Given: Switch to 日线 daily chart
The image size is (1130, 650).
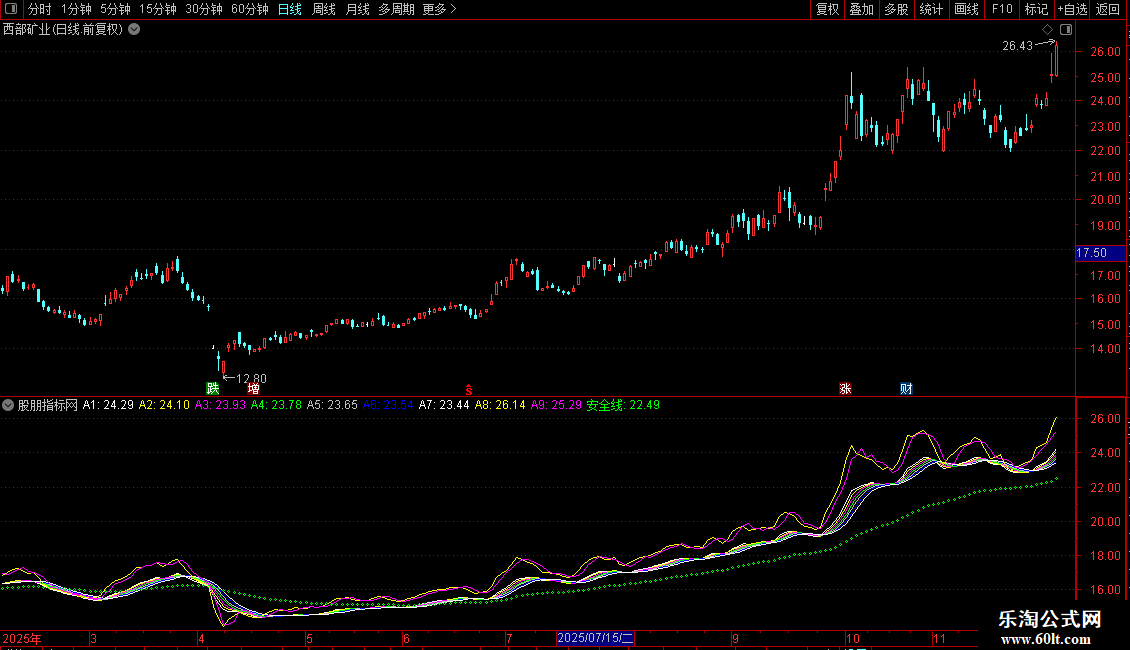Looking at the screenshot, I should 290,9.
